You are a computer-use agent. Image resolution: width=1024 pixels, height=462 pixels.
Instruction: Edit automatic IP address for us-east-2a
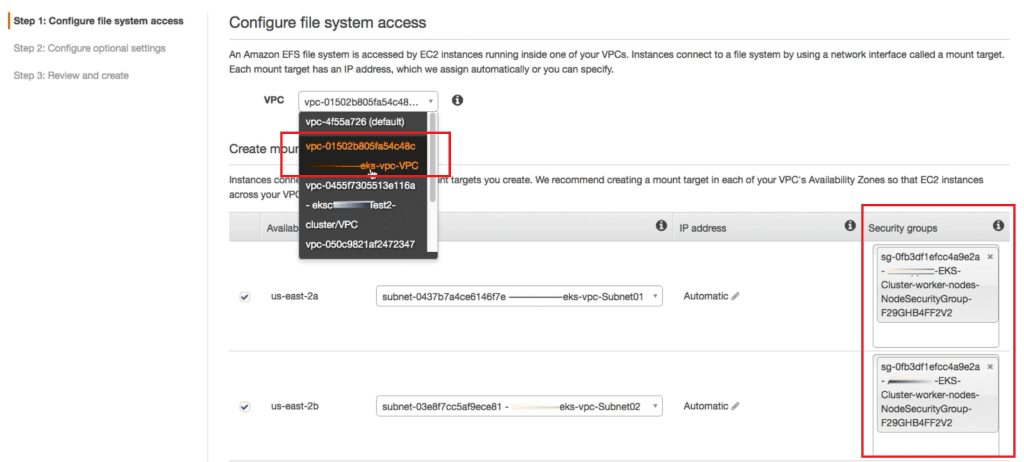(735, 296)
